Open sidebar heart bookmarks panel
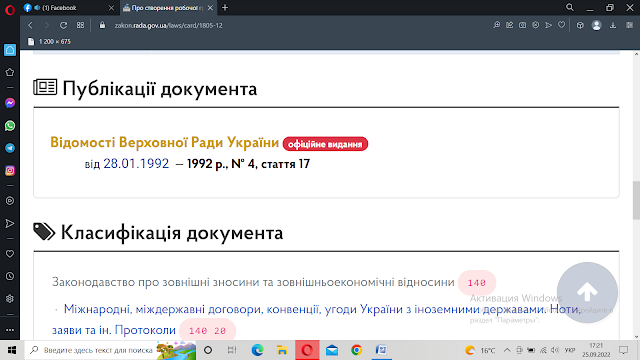 pyautogui.click(x=10, y=254)
